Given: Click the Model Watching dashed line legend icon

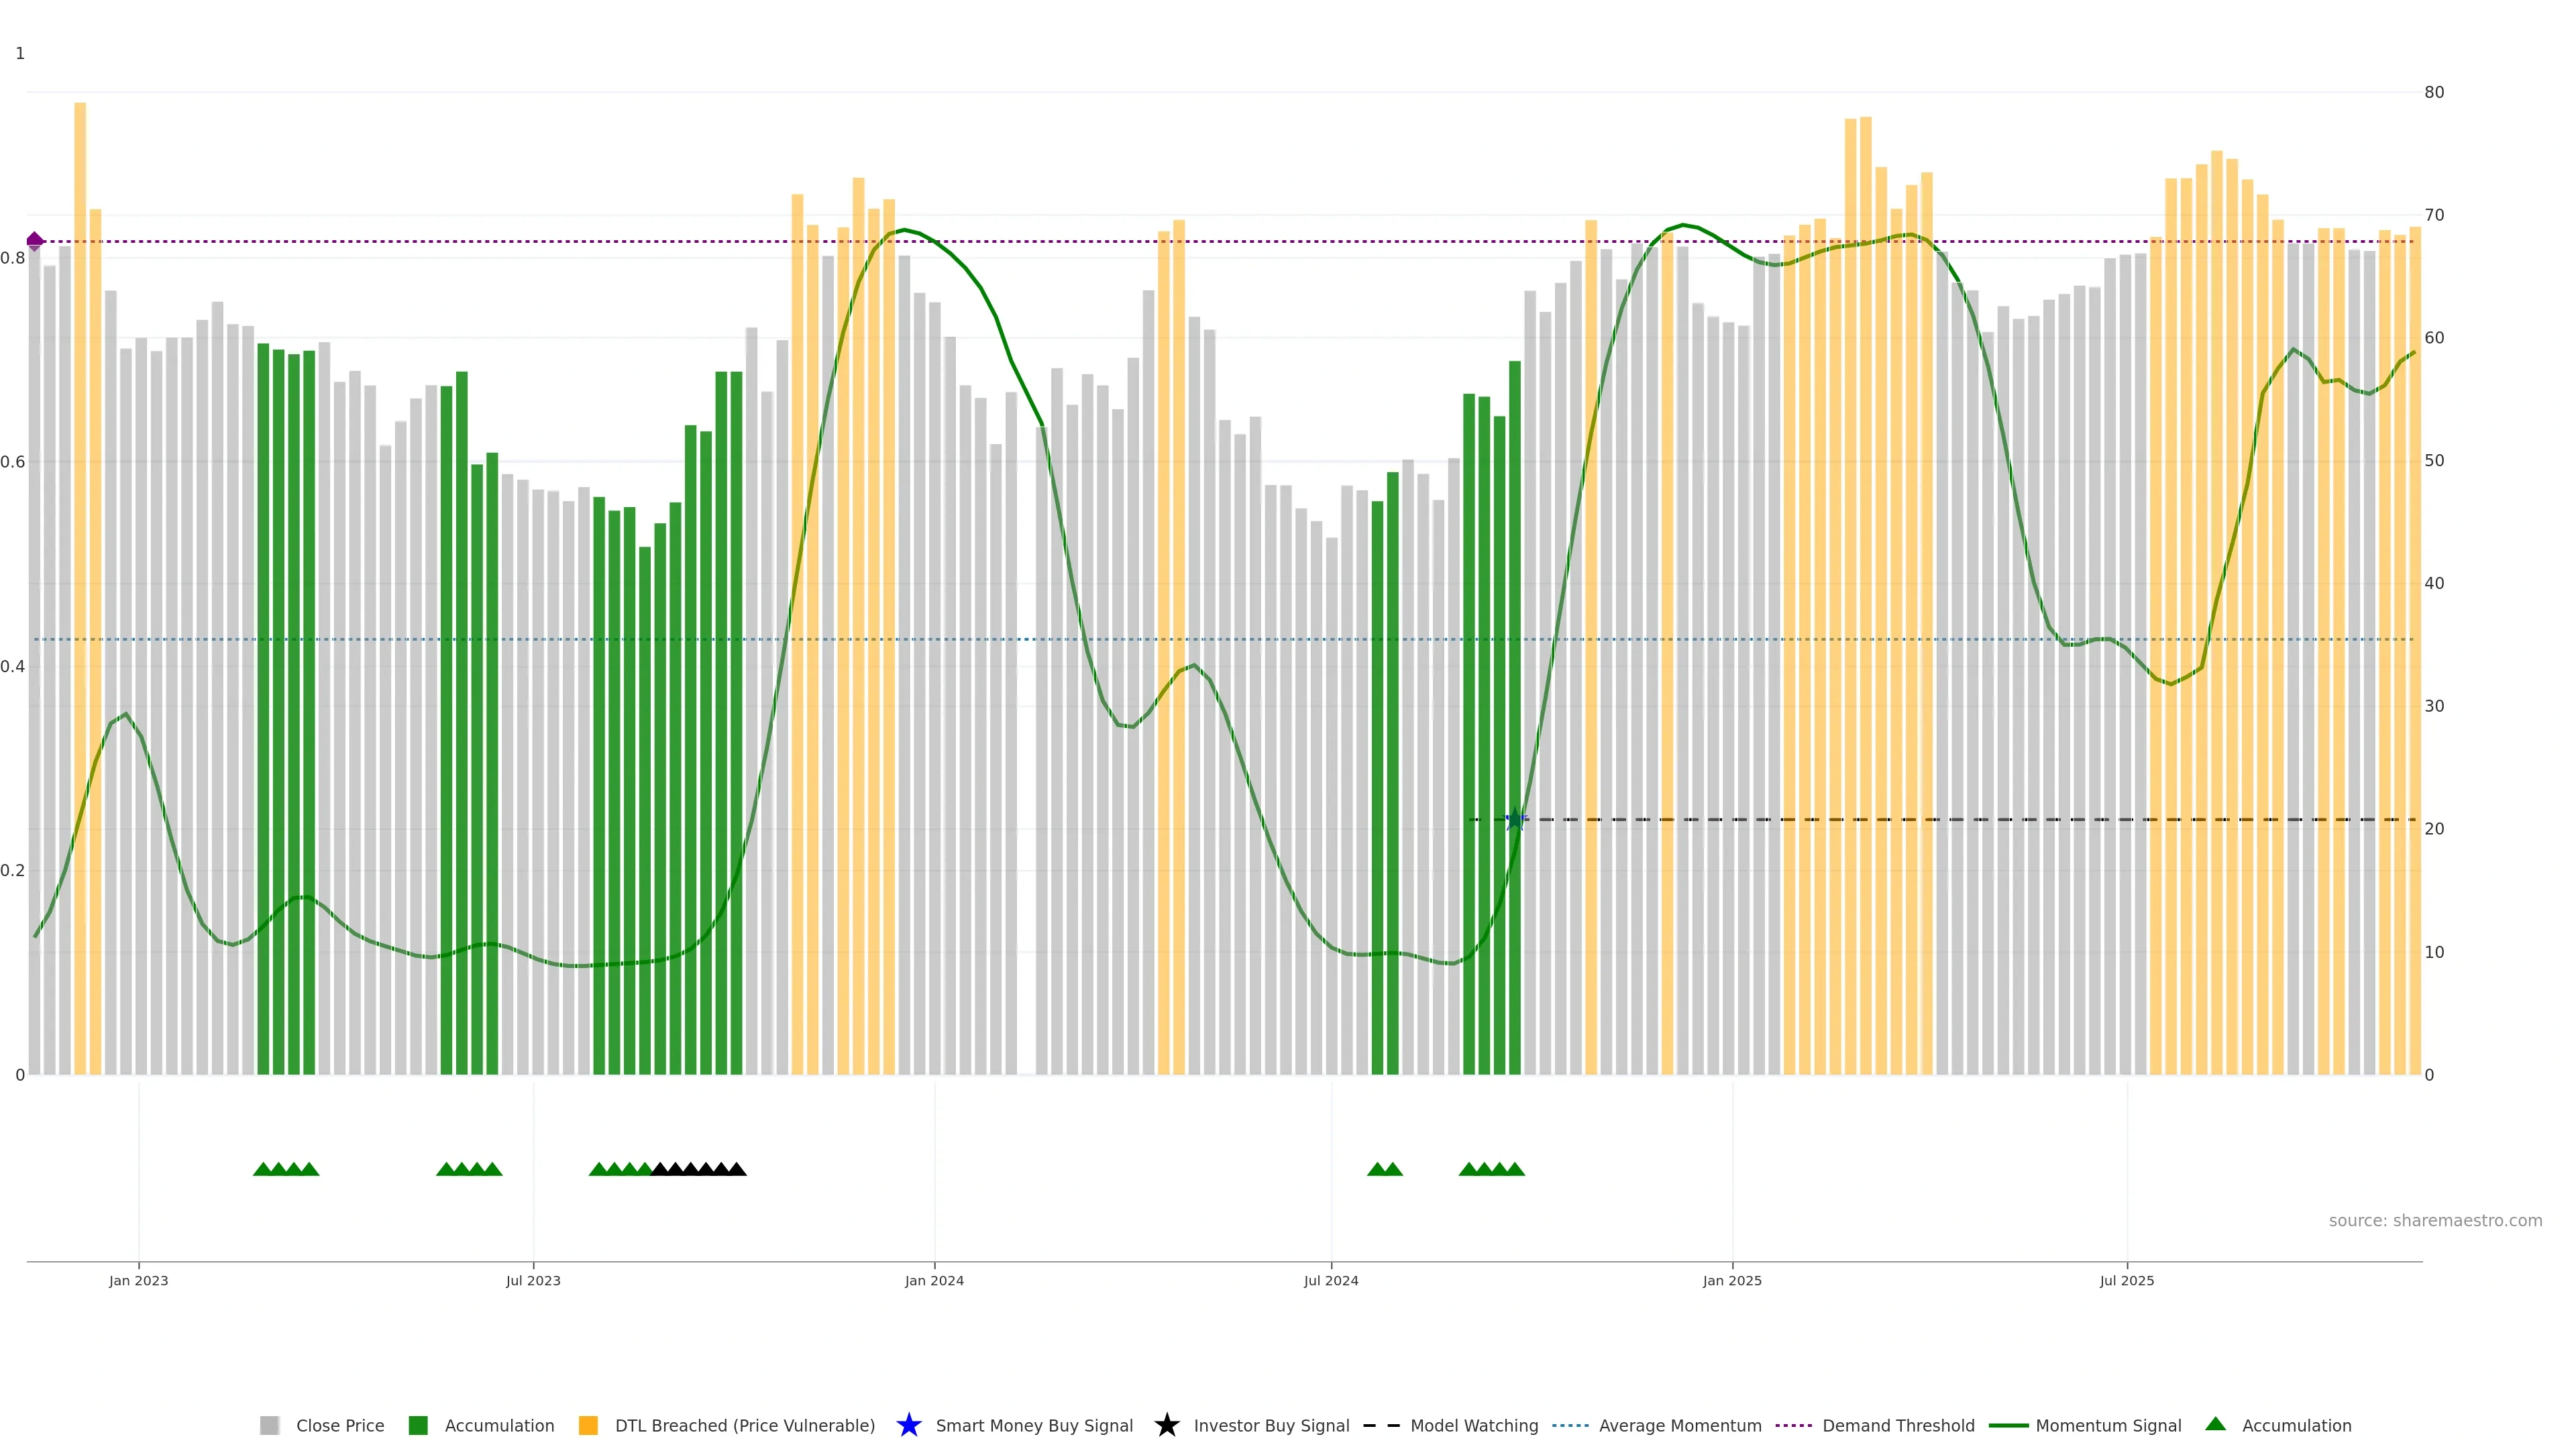Looking at the screenshot, I should (x=1382, y=1425).
